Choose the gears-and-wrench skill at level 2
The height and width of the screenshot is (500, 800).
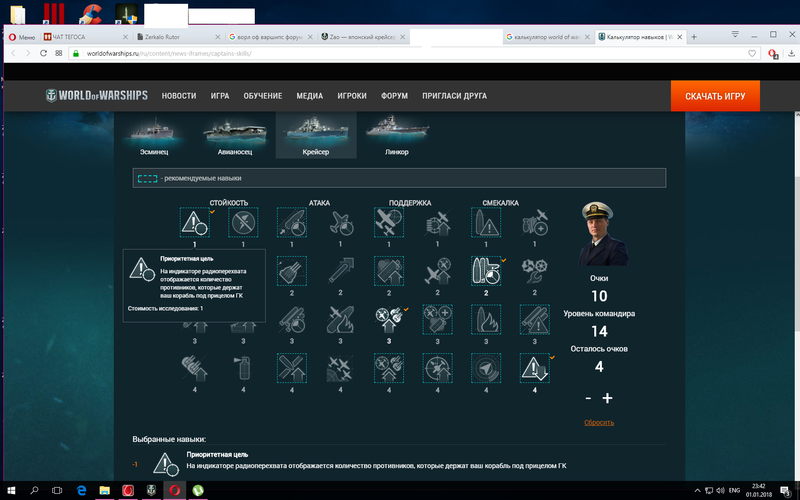(x=534, y=271)
